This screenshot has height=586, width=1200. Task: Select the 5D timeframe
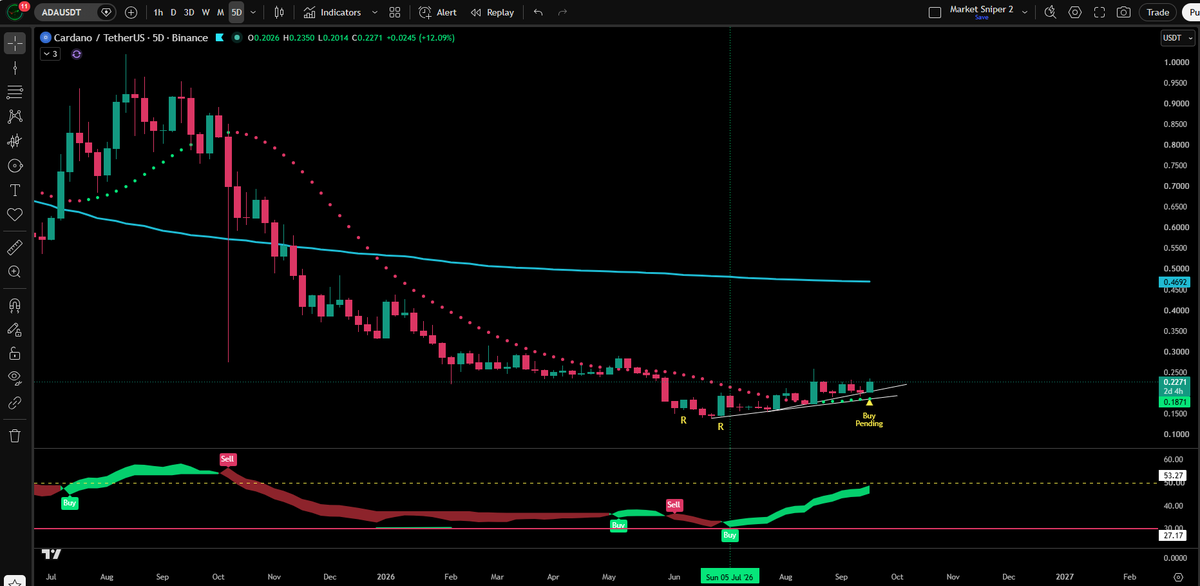click(236, 12)
